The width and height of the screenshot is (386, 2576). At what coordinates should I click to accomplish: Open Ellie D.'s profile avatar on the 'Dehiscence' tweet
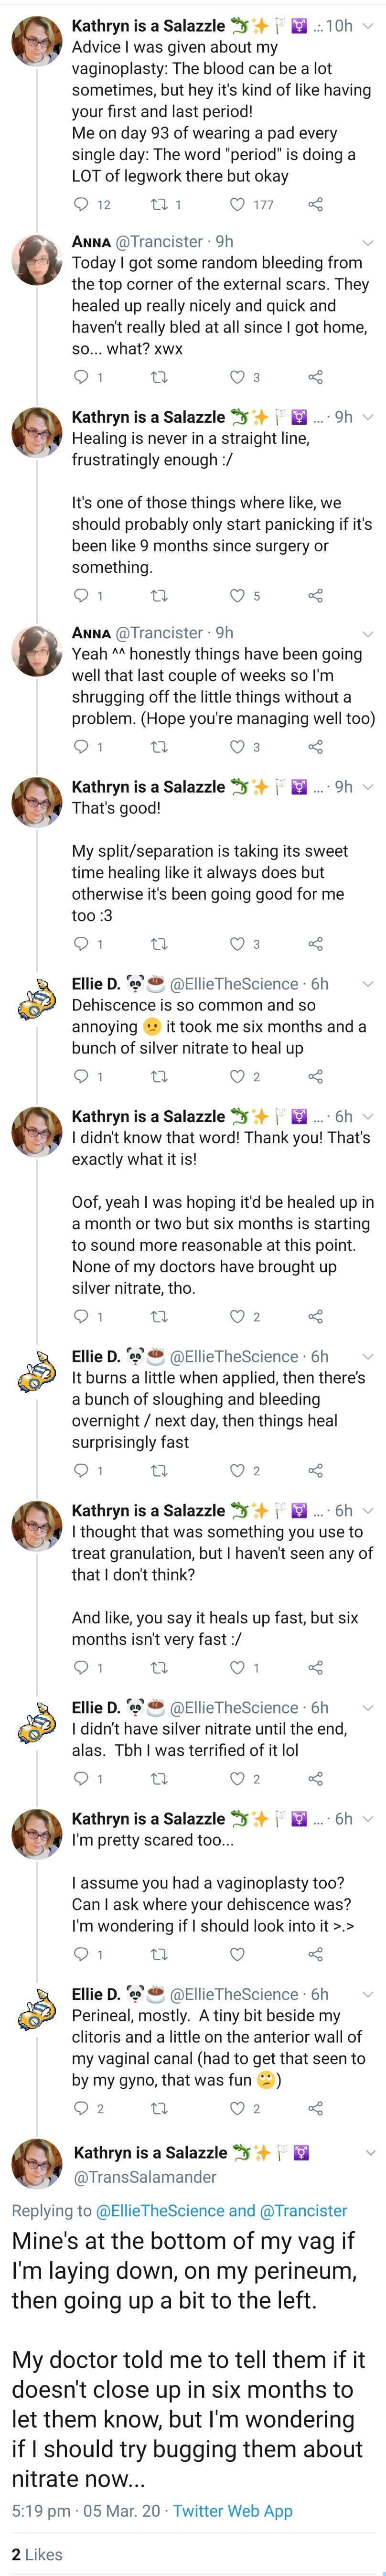point(37,1000)
